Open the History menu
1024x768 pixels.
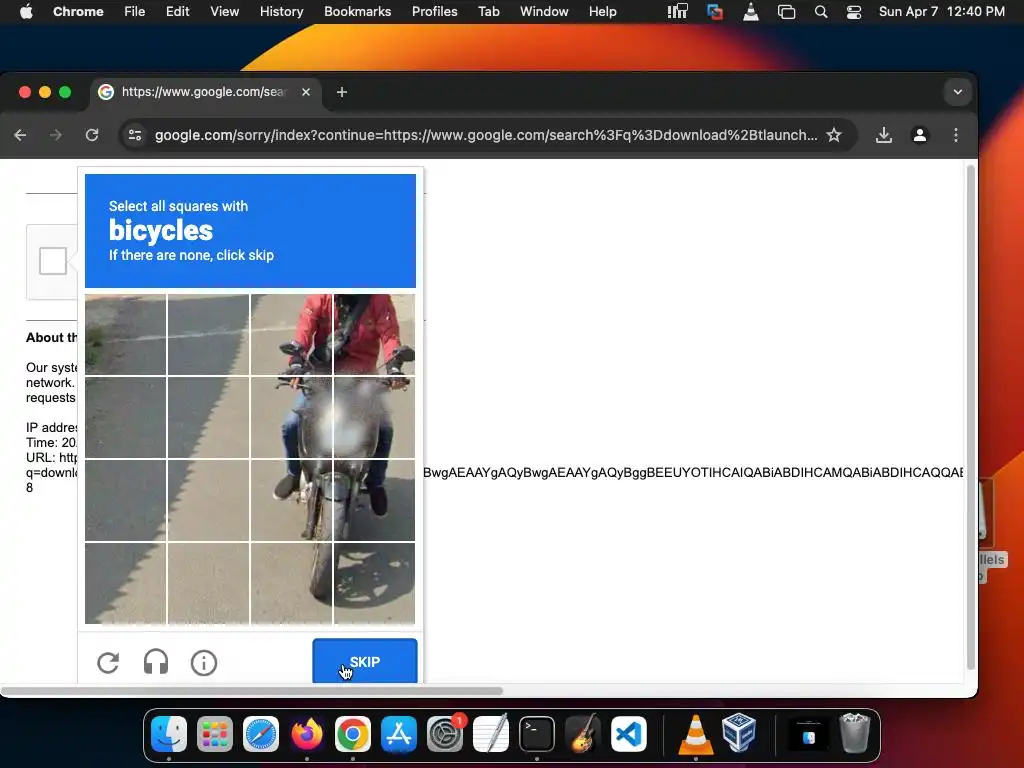[281, 12]
